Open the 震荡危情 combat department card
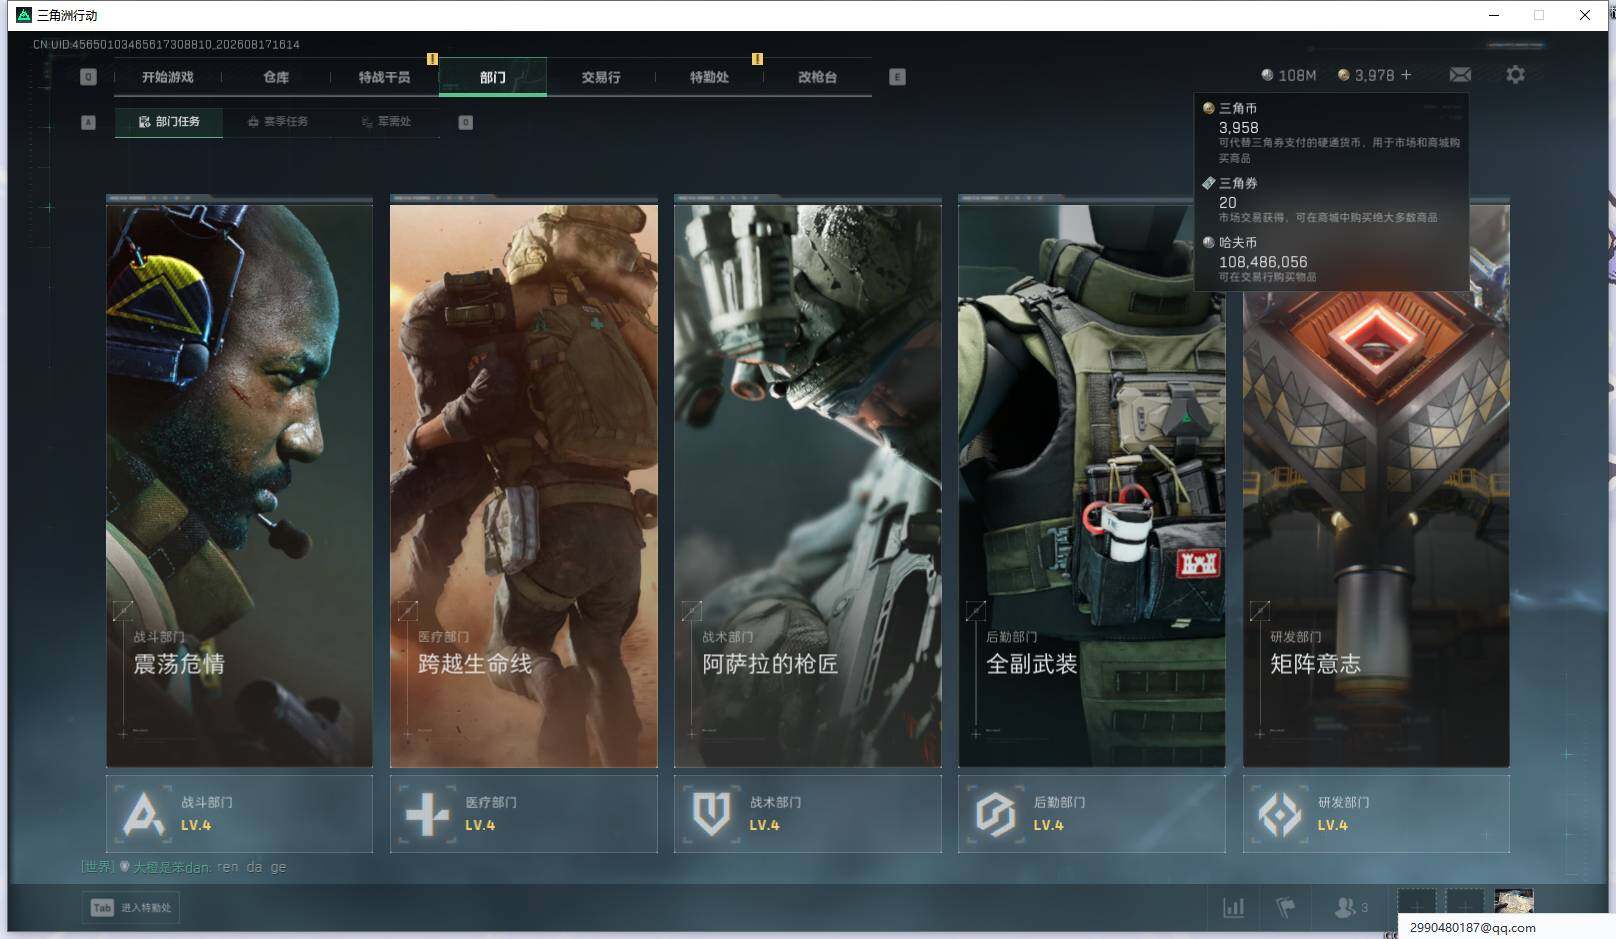 (x=239, y=482)
